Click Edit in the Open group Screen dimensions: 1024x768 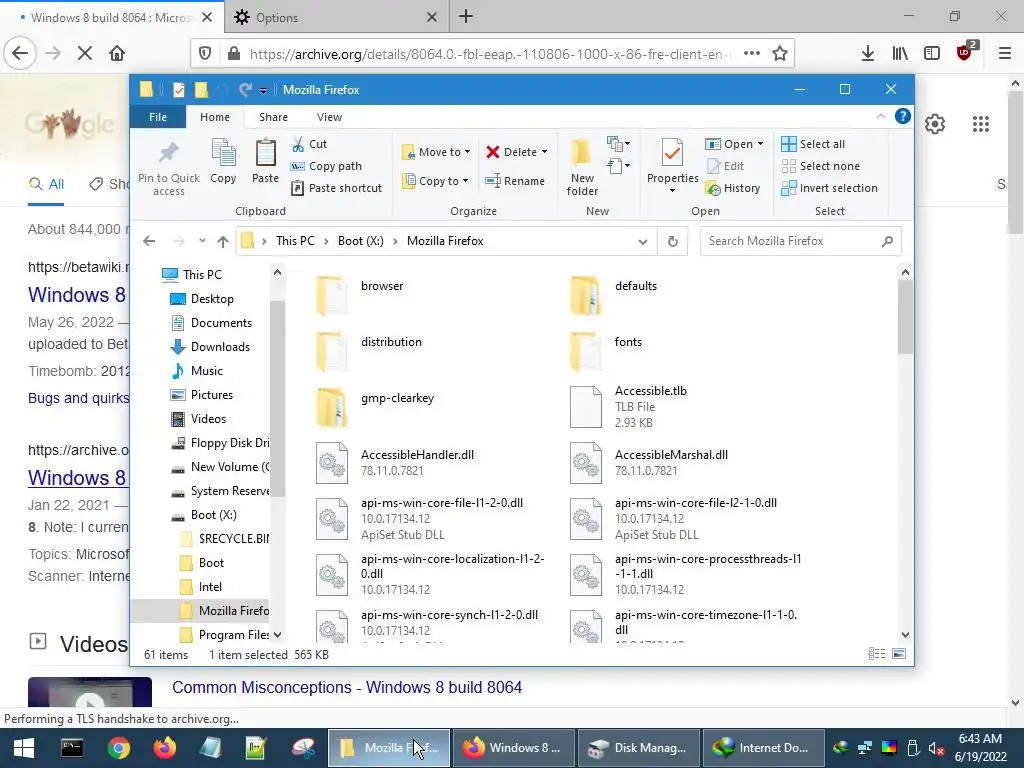(726, 166)
